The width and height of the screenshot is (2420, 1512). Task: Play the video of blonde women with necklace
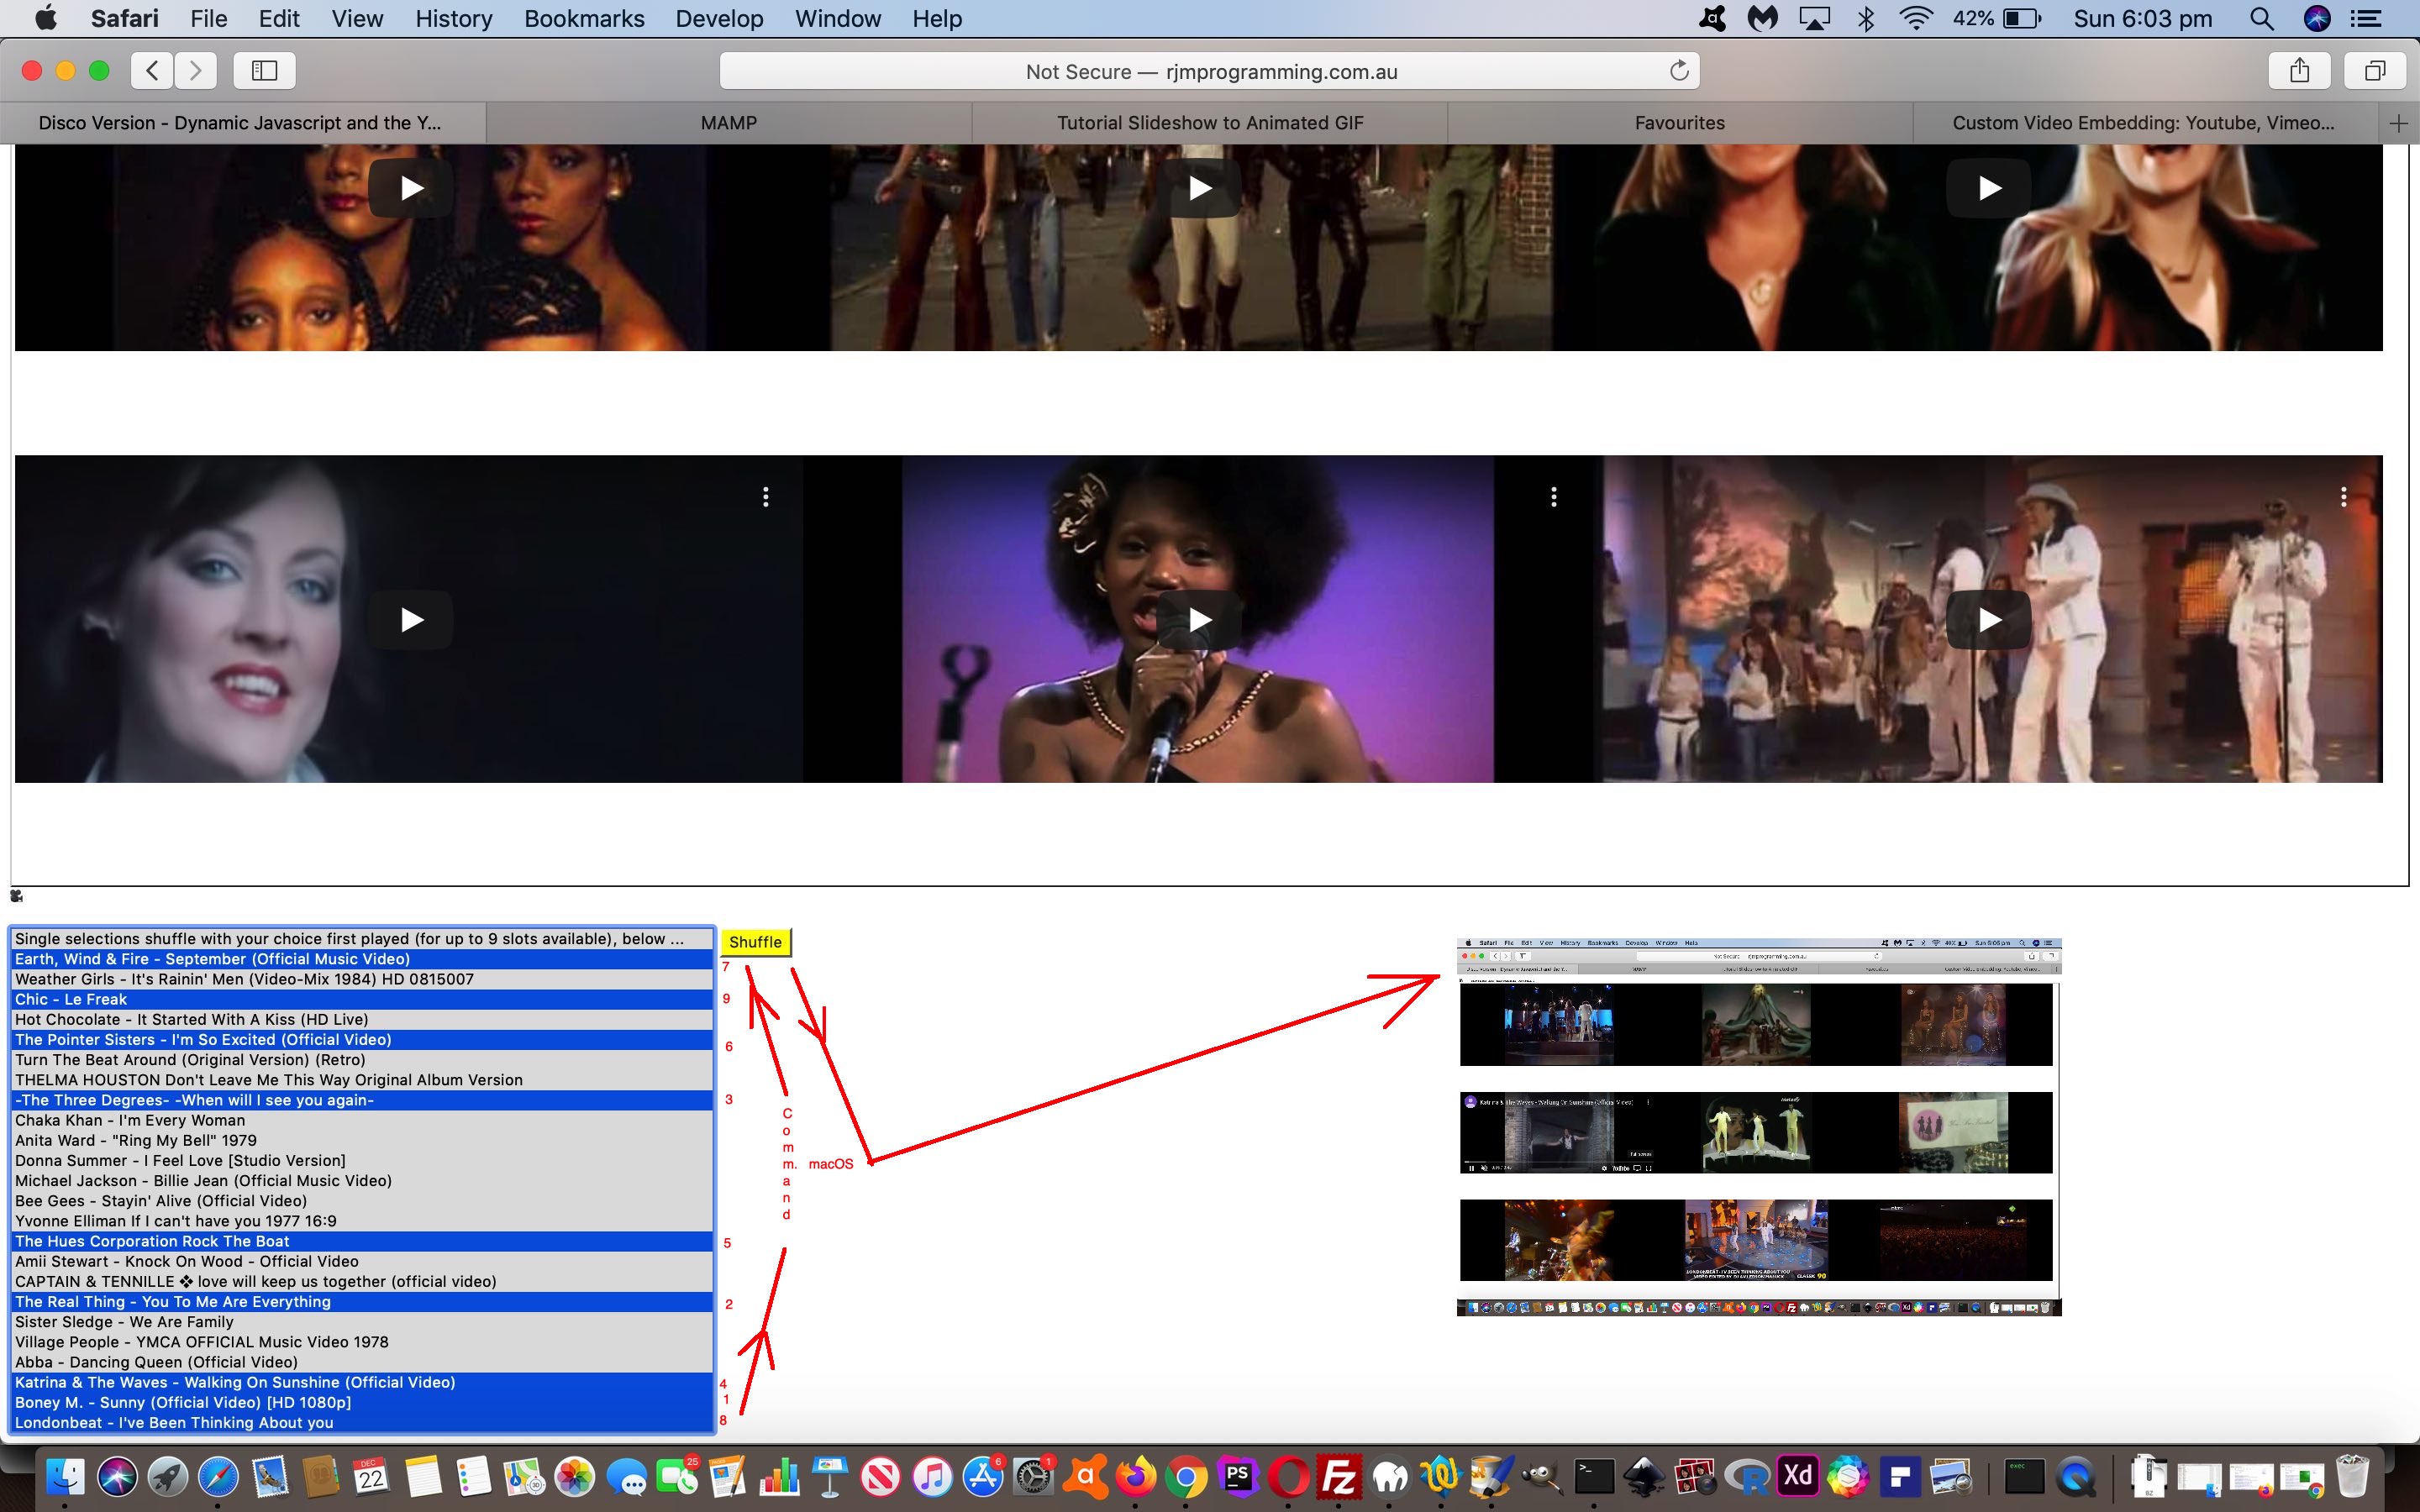(x=1988, y=188)
